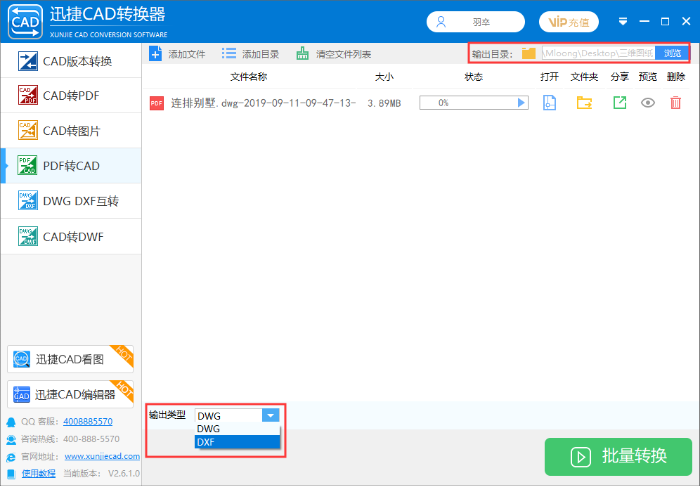Click the version text V2.6.1.0

click(124, 474)
